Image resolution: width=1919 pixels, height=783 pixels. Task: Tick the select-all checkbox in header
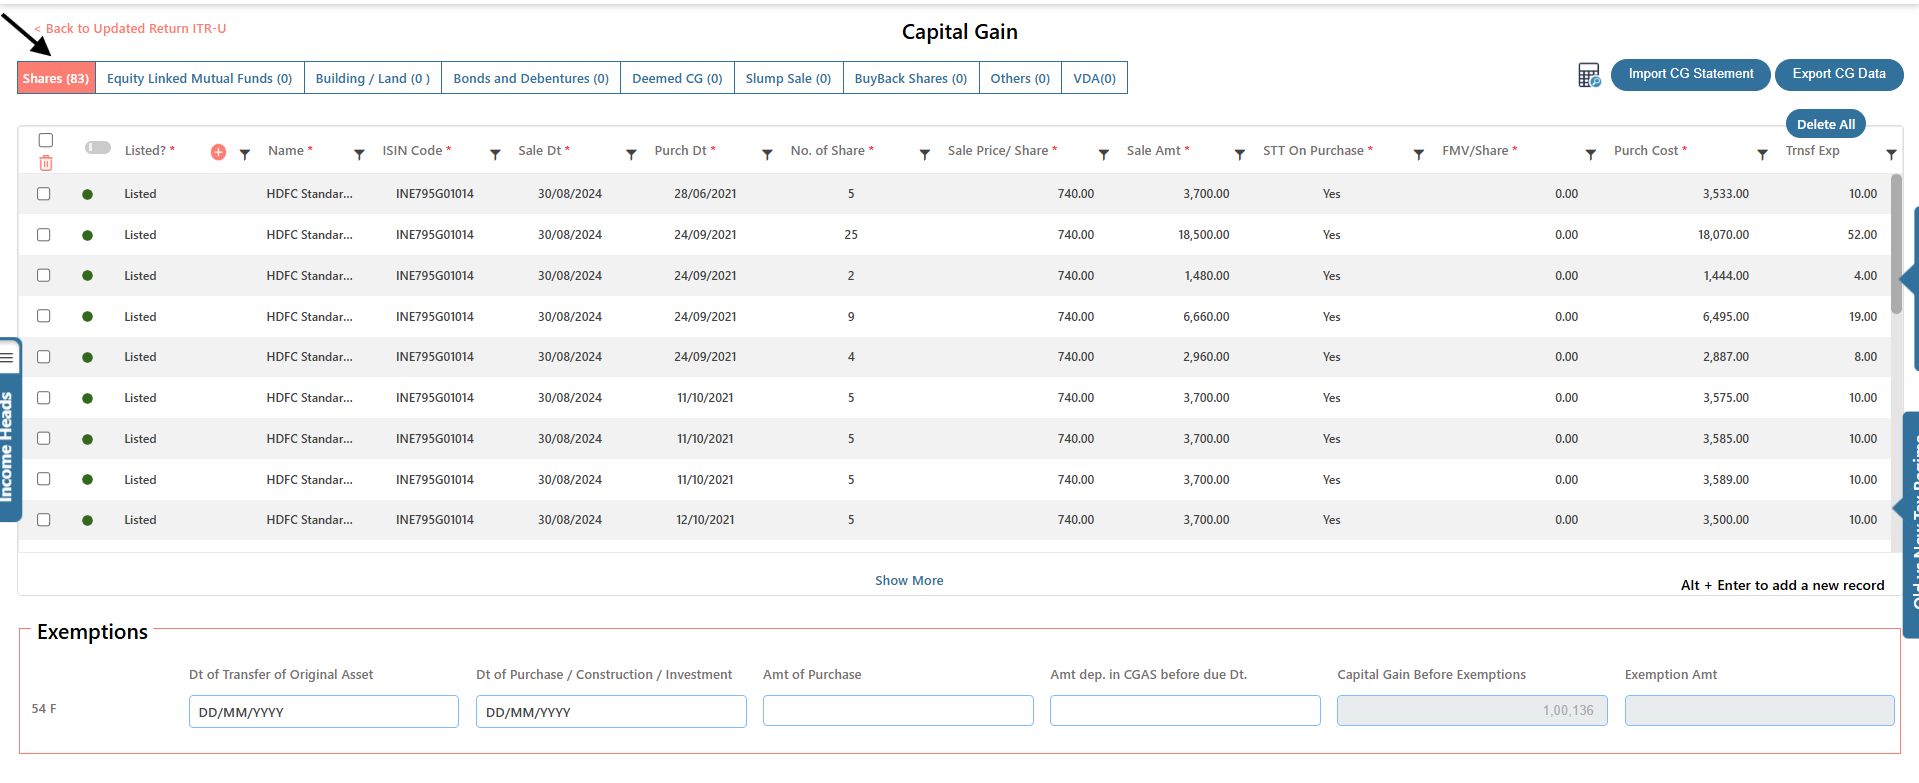tap(46, 140)
